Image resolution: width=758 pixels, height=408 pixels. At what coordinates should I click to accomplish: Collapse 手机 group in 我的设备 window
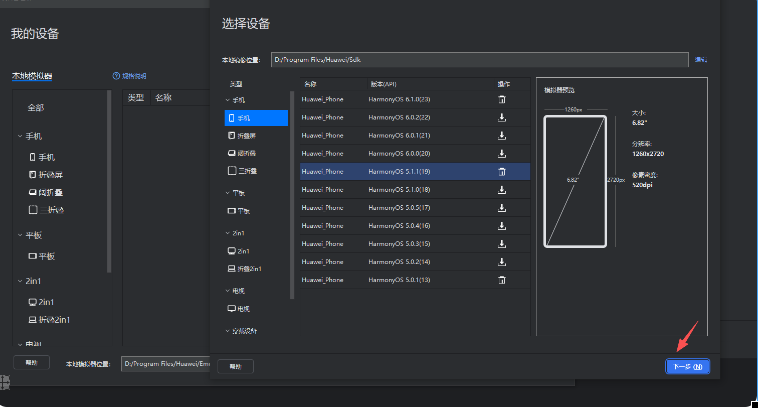tap(20, 136)
